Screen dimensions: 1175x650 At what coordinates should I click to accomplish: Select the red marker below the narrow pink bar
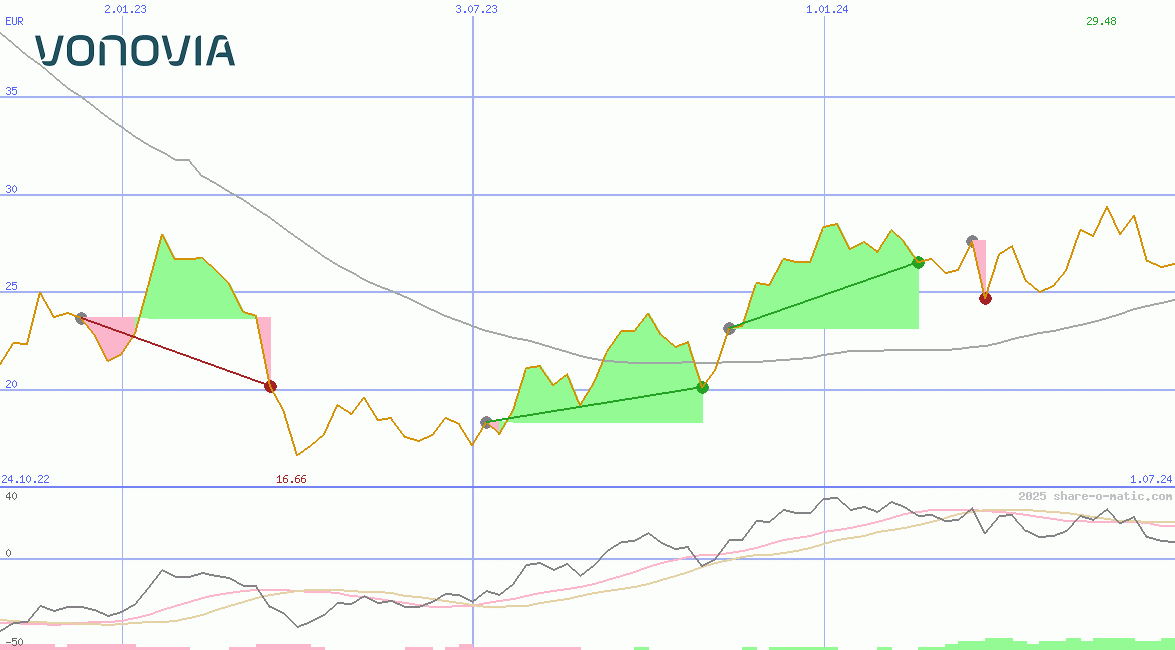[x=985, y=298]
